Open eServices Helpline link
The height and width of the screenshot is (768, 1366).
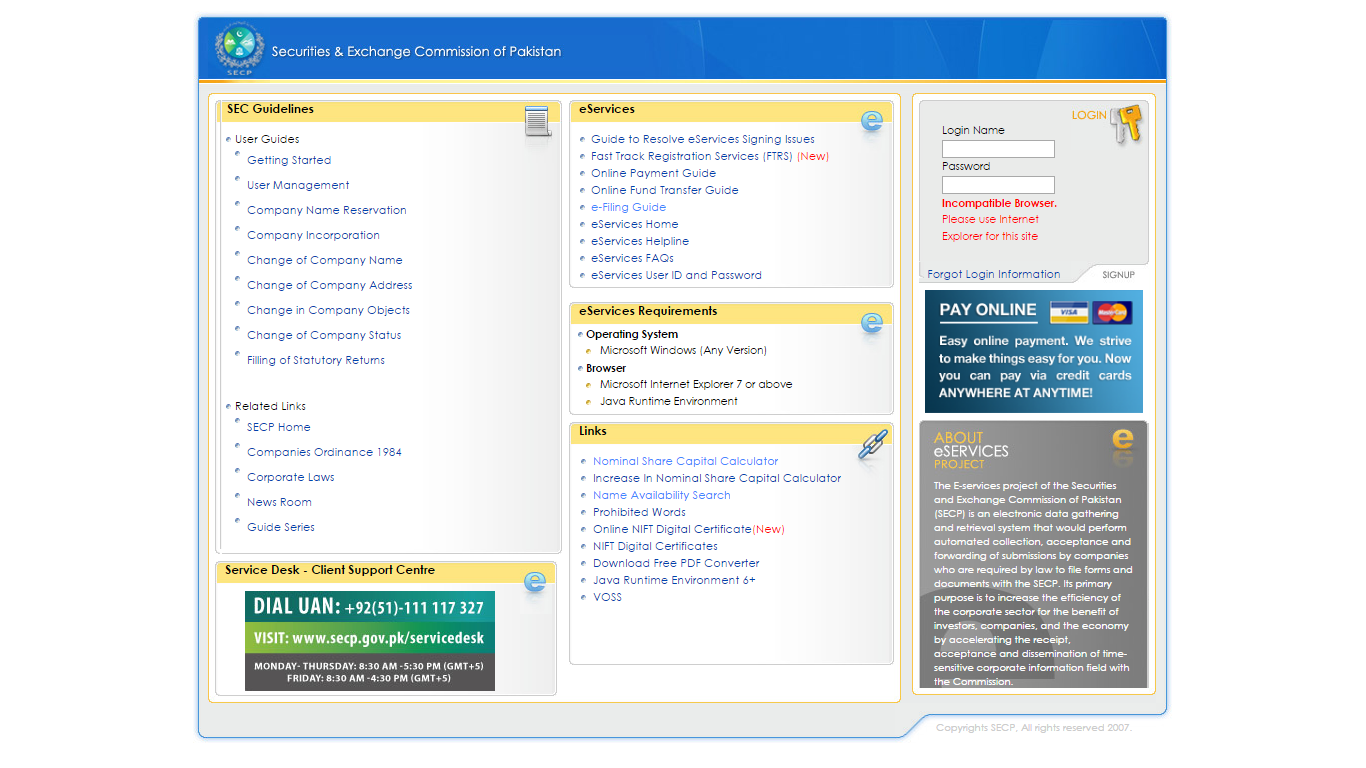click(x=640, y=241)
